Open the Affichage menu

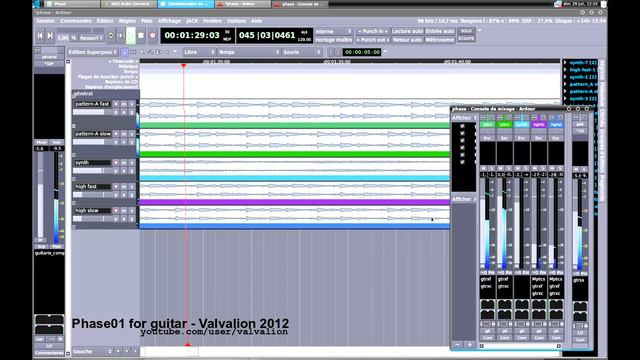(x=169, y=21)
